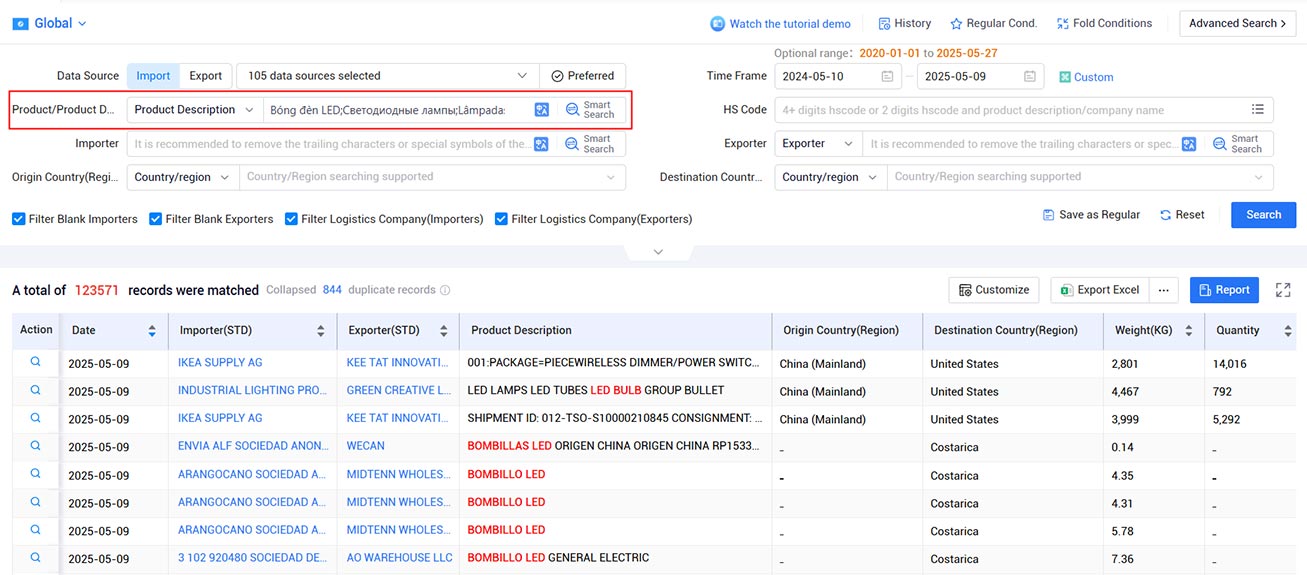Open the more options ellipsis beside Export Excel

(x=1163, y=290)
